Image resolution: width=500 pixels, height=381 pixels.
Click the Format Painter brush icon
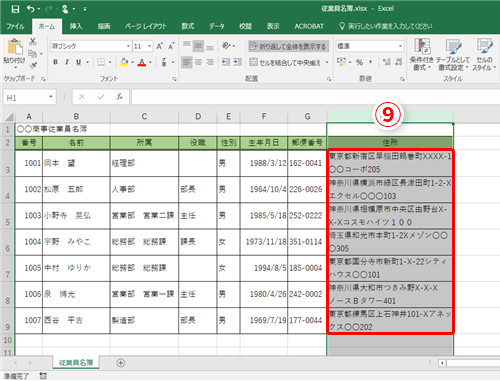(32, 65)
